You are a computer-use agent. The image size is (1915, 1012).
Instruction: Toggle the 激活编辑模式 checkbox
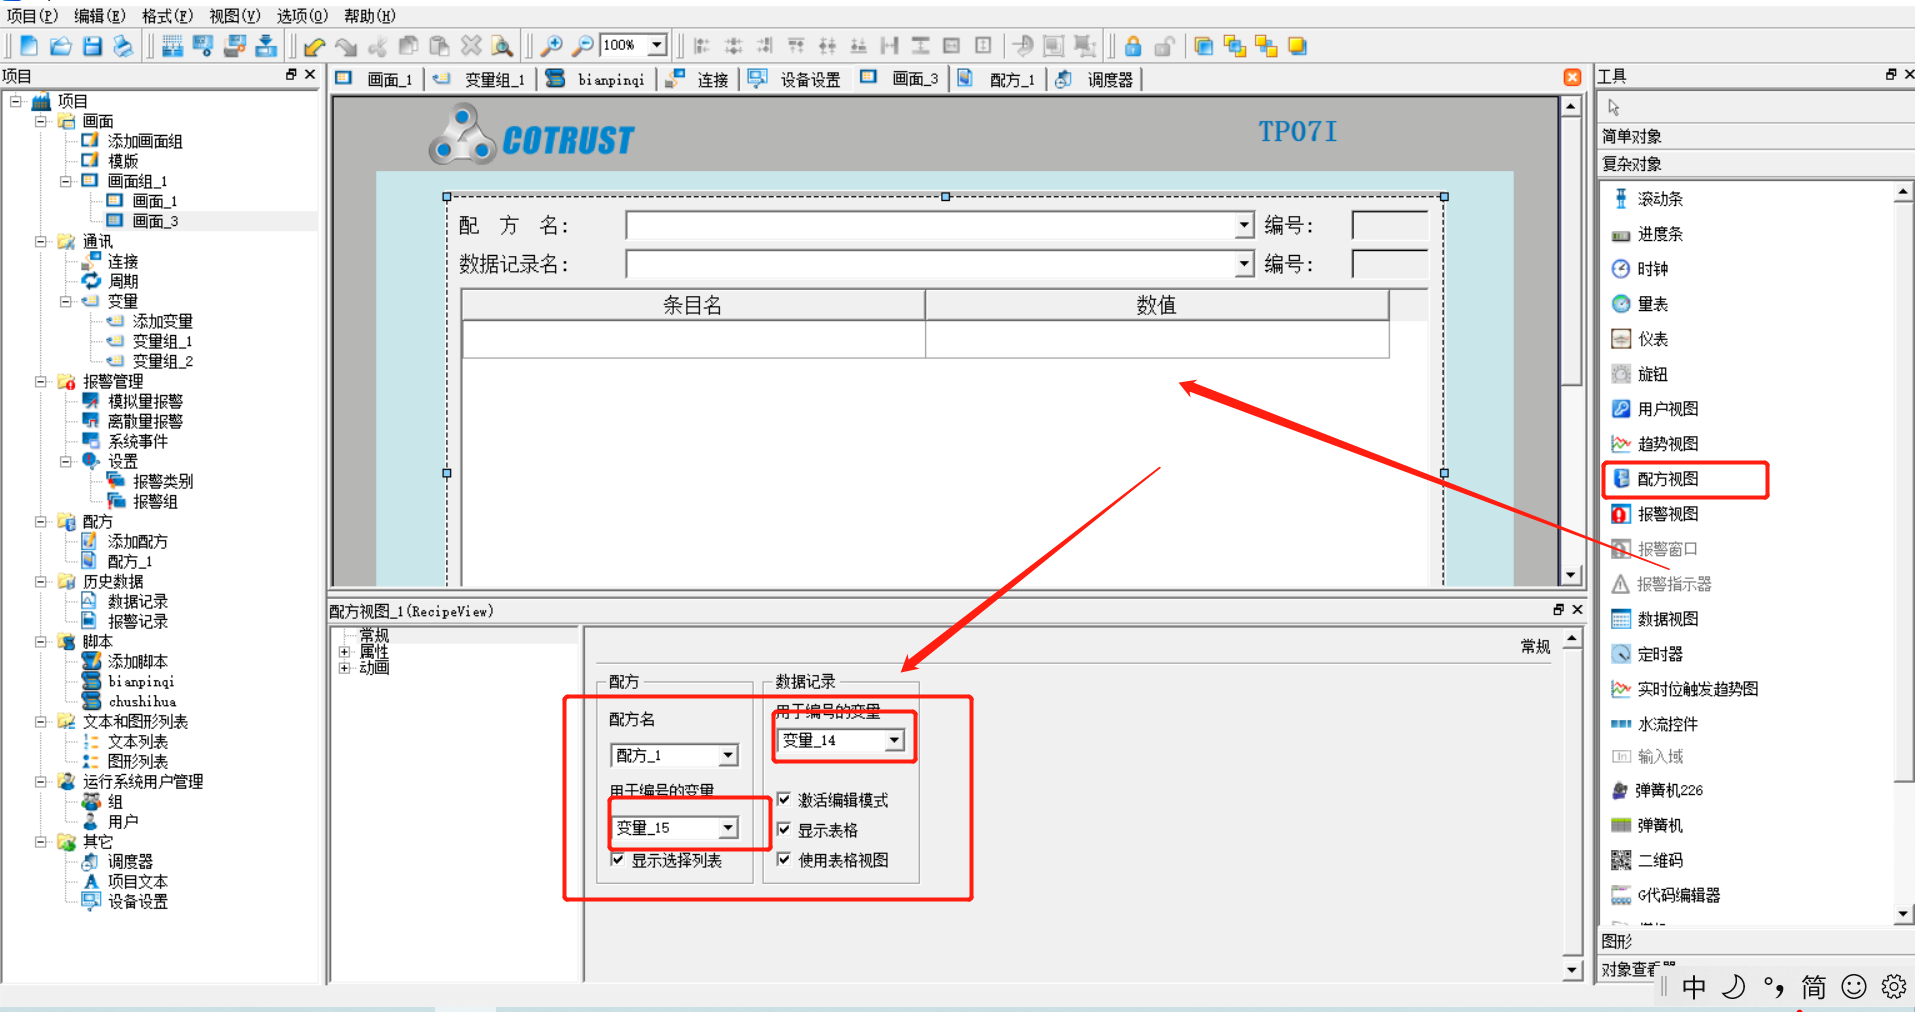pyautogui.click(x=784, y=800)
